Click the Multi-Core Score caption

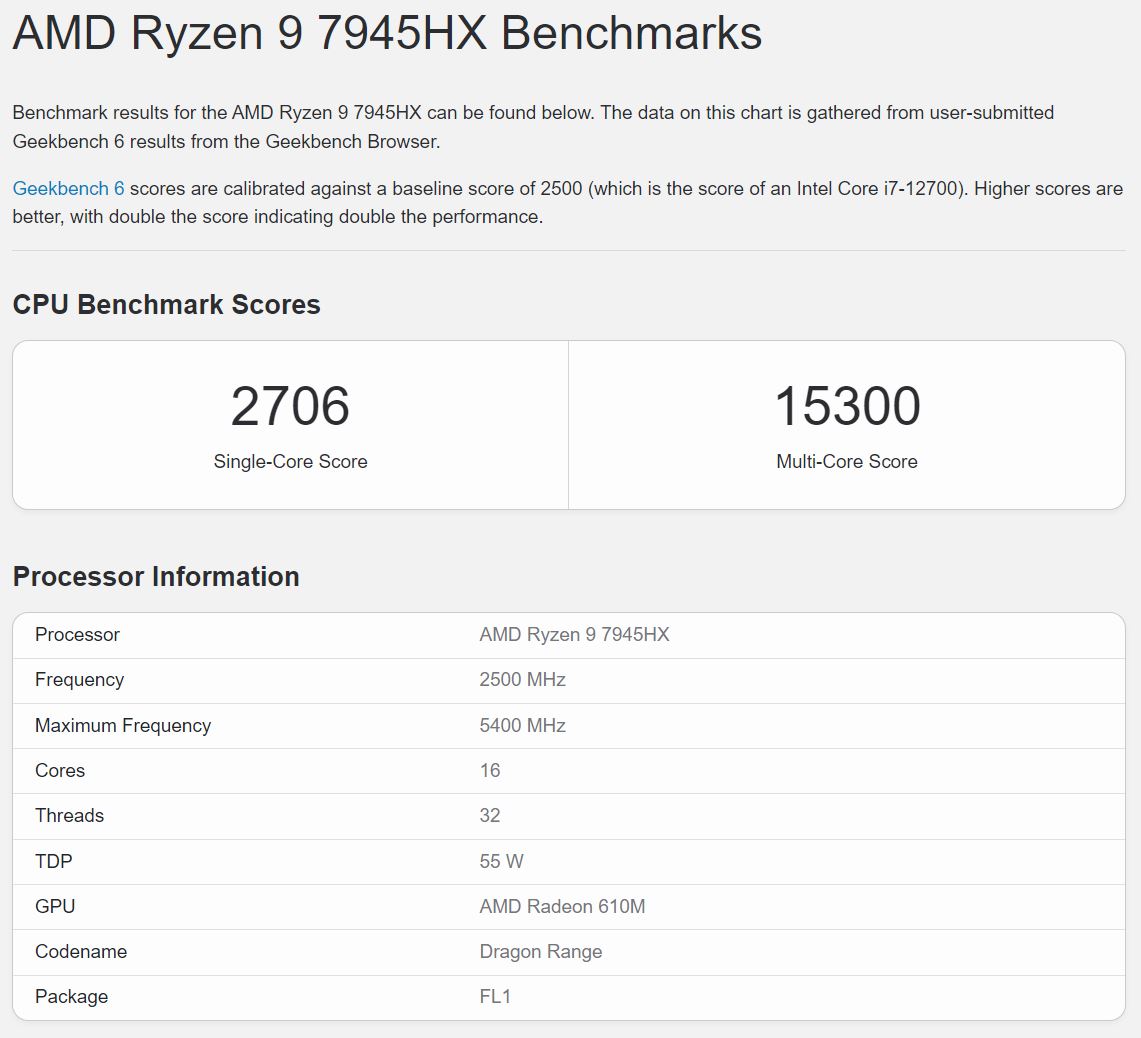click(x=847, y=462)
